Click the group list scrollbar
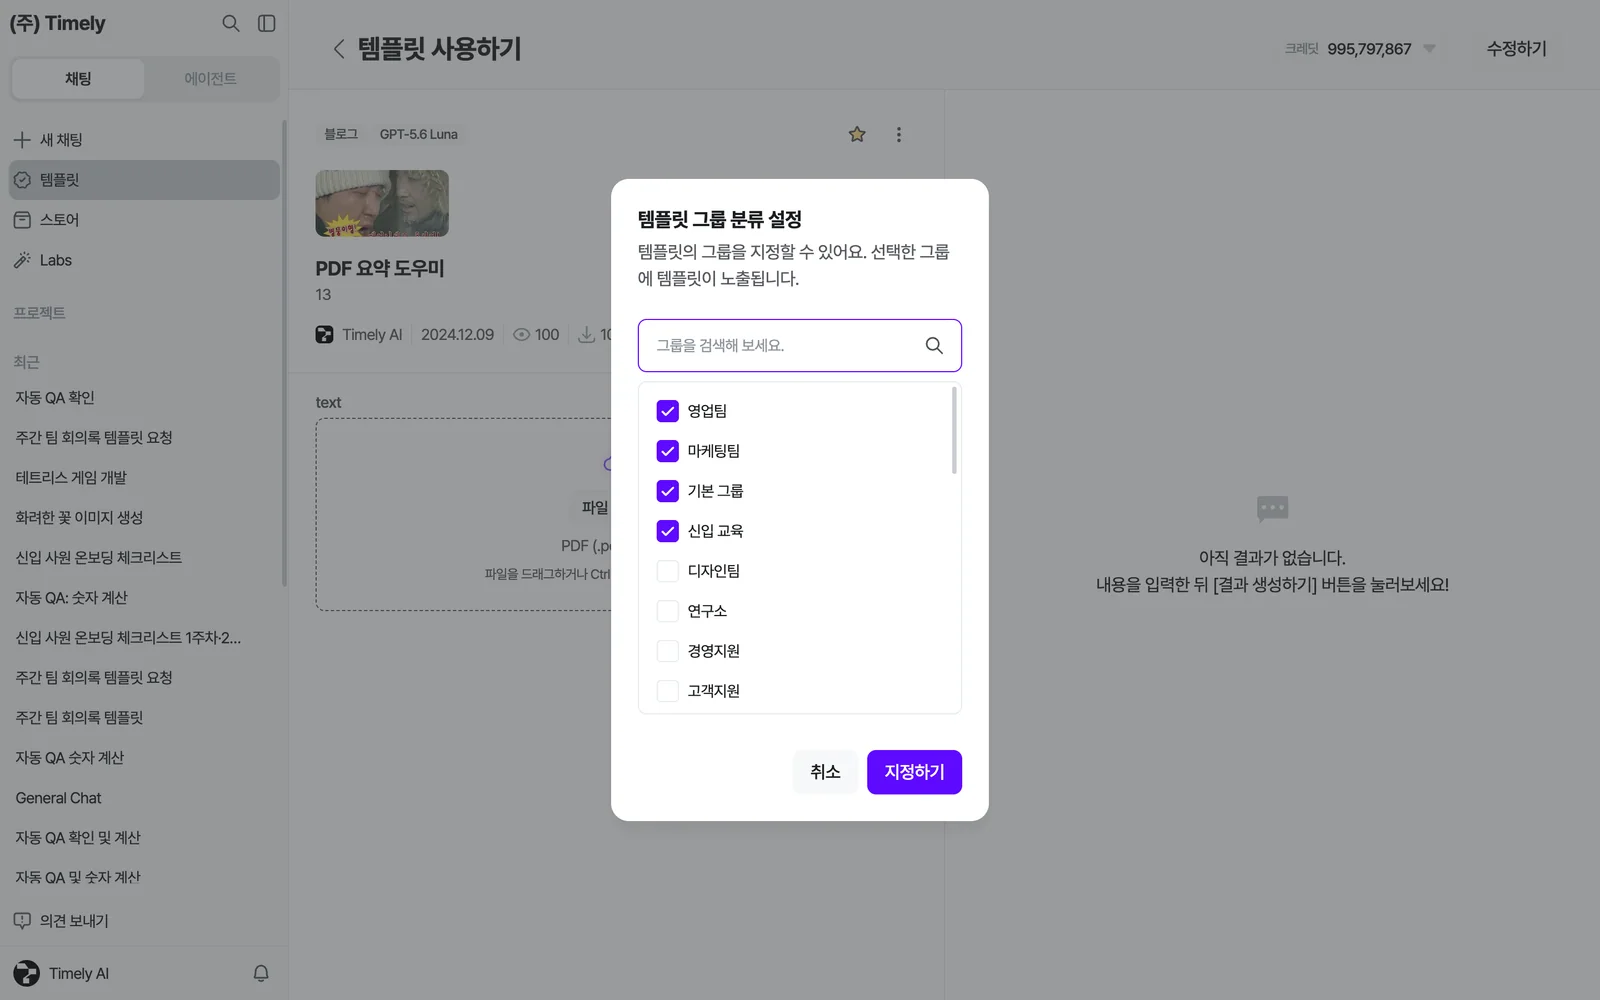This screenshot has width=1600, height=1000. (954, 430)
